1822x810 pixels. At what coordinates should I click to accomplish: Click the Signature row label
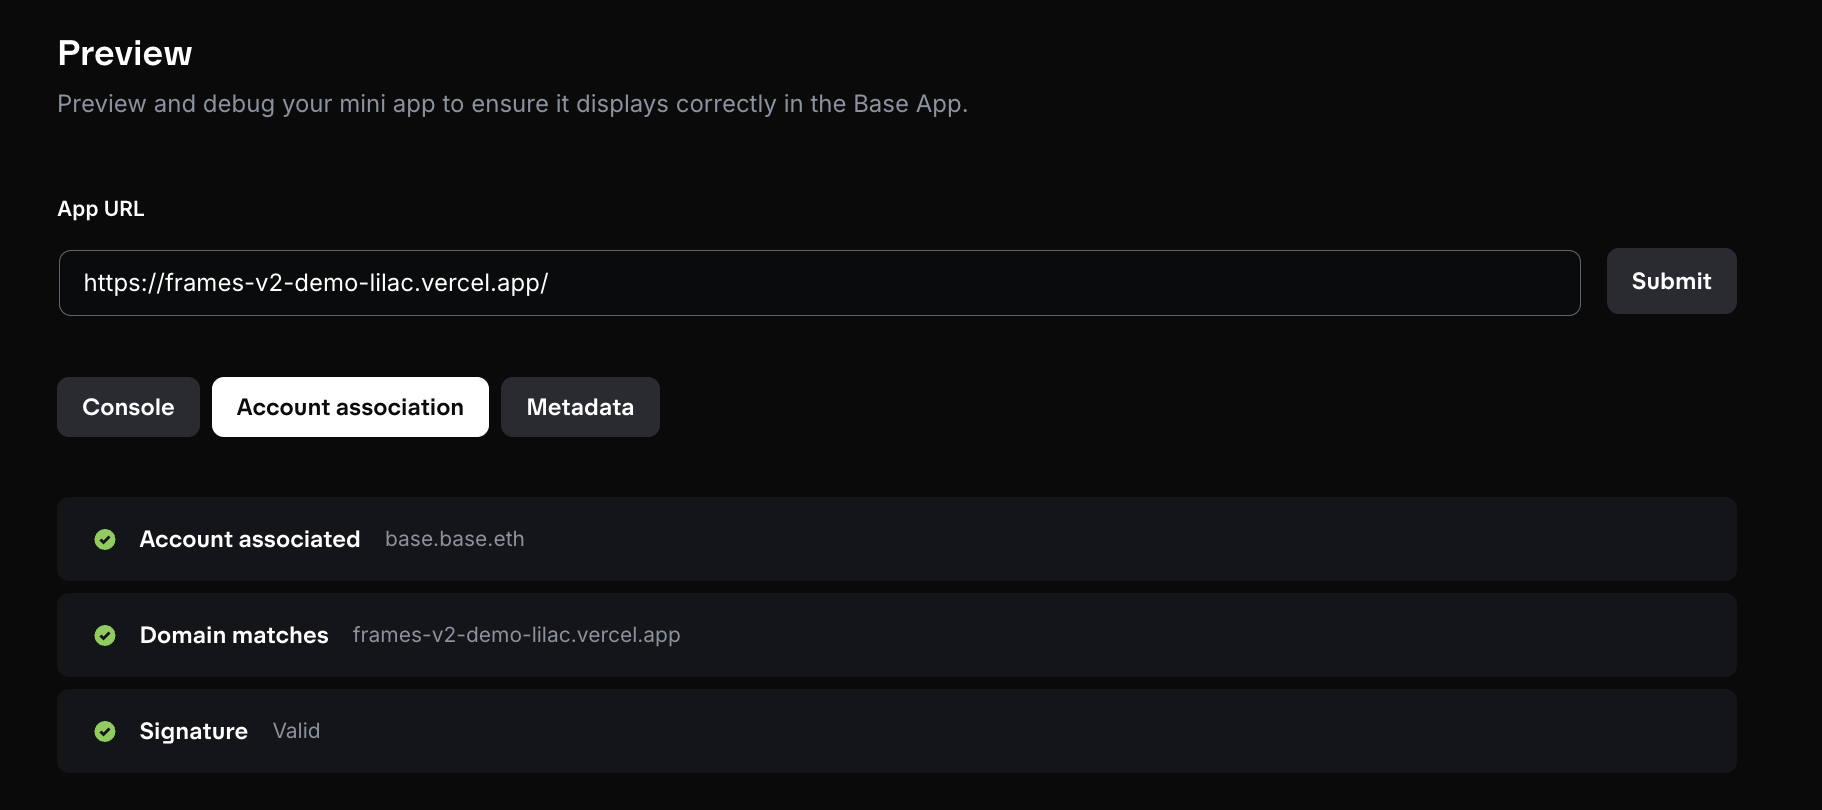(194, 731)
